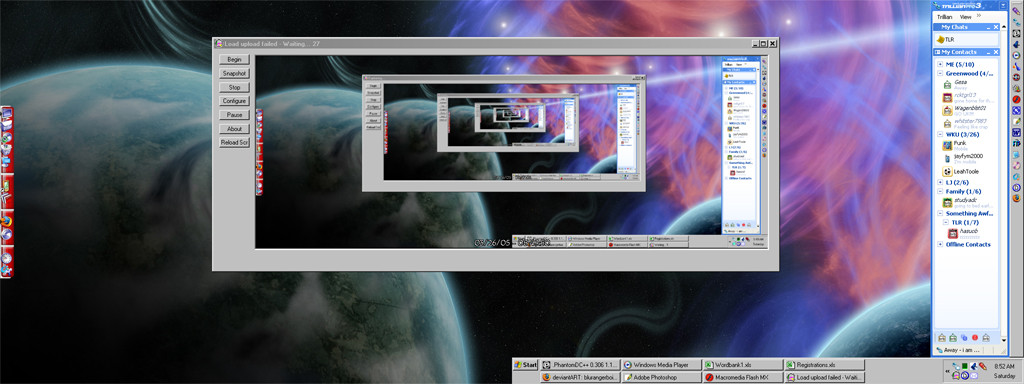Image resolution: width=1024 pixels, height=384 pixels.
Task: Collapse the Greenwood contact group
Action: click(x=940, y=74)
